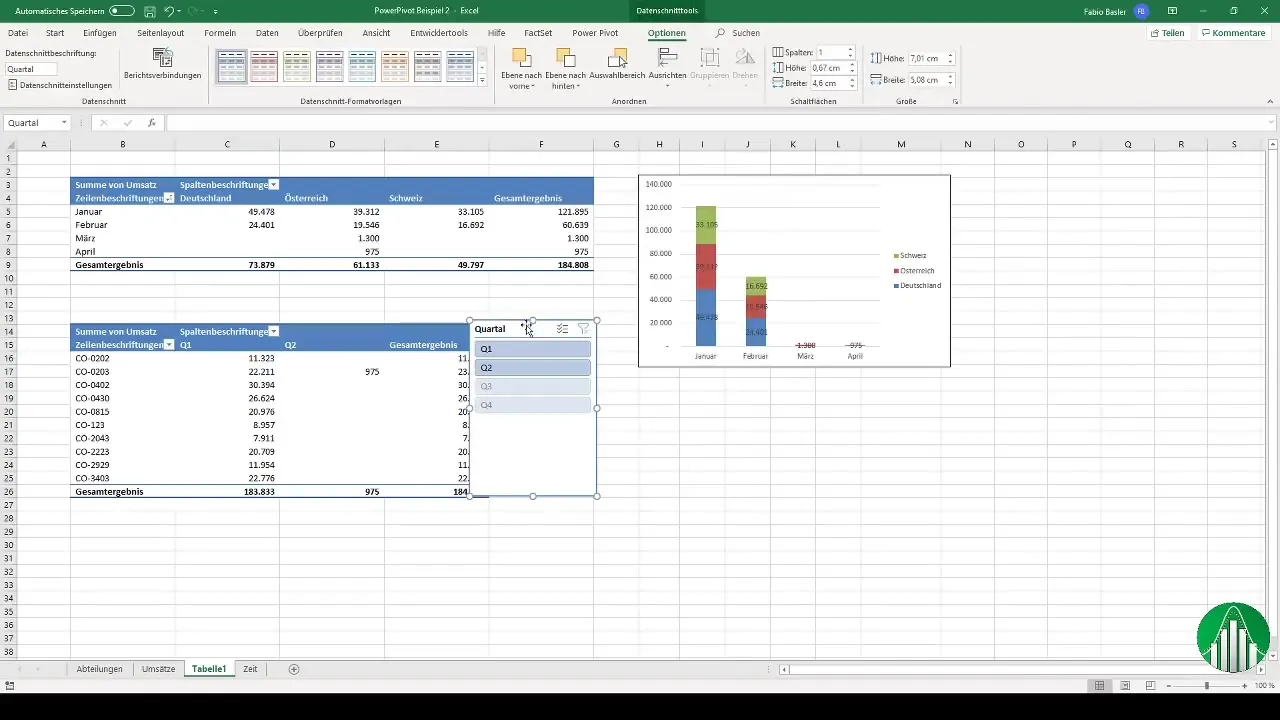Image resolution: width=1280 pixels, height=720 pixels.
Task: Toggle multi-select in Quartal slicer
Action: tap(562, 329)
